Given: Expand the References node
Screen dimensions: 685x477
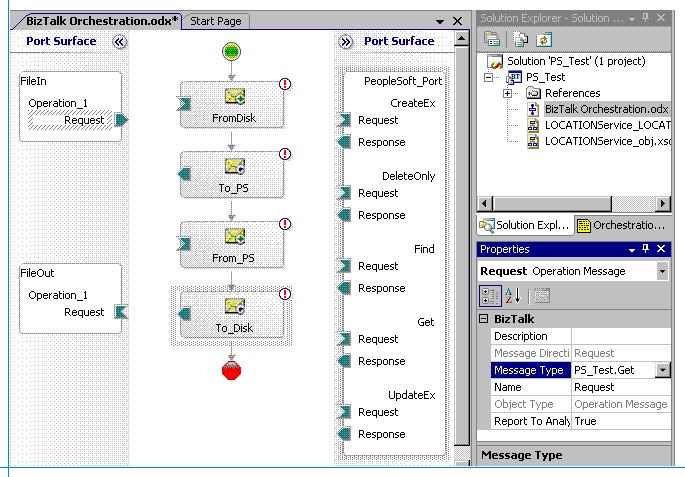Looking at the screenshot, I should click(507, 93).
